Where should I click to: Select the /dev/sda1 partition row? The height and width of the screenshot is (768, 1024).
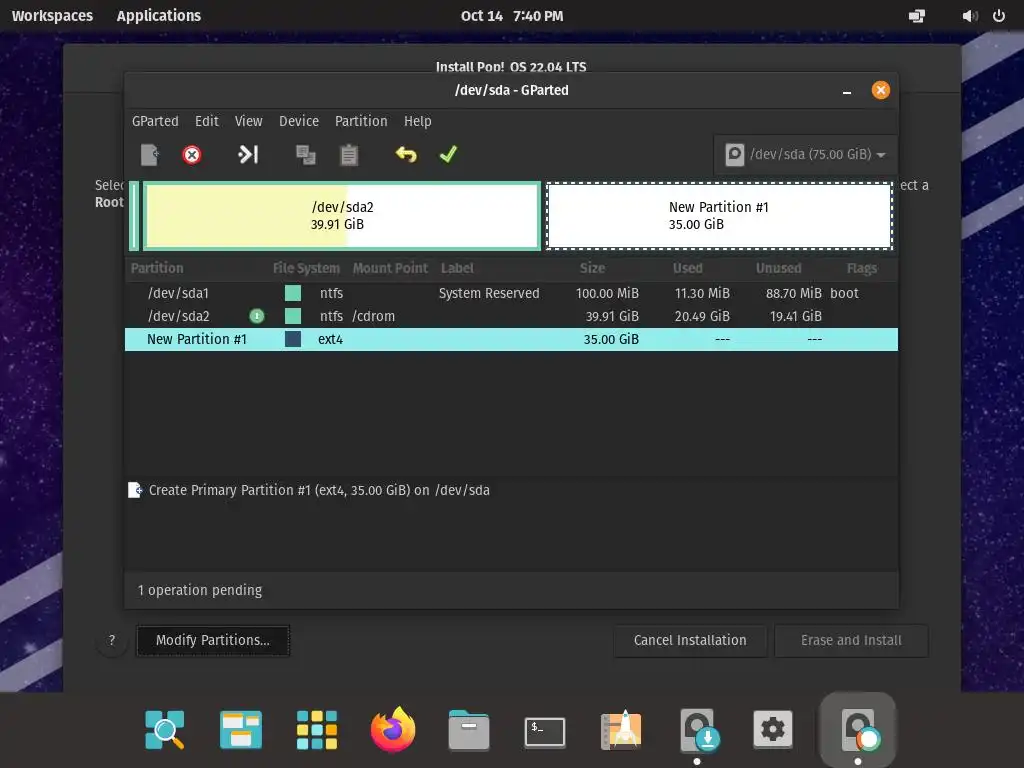pos(511,293)
